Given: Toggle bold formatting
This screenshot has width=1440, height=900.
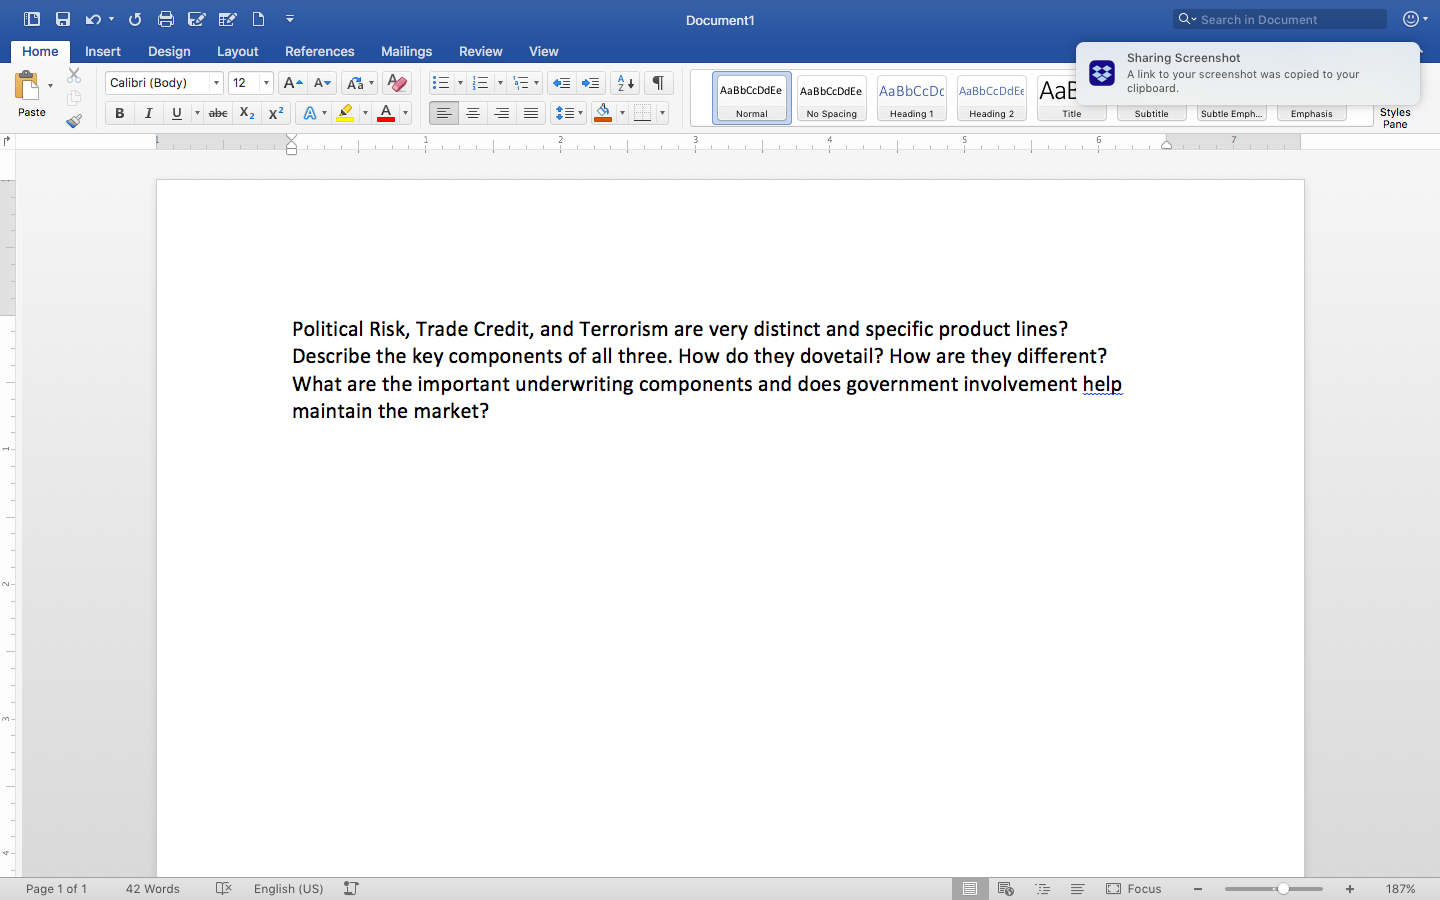Looking at the screenshot, I should pyautogui.click(x=119, y=113).
